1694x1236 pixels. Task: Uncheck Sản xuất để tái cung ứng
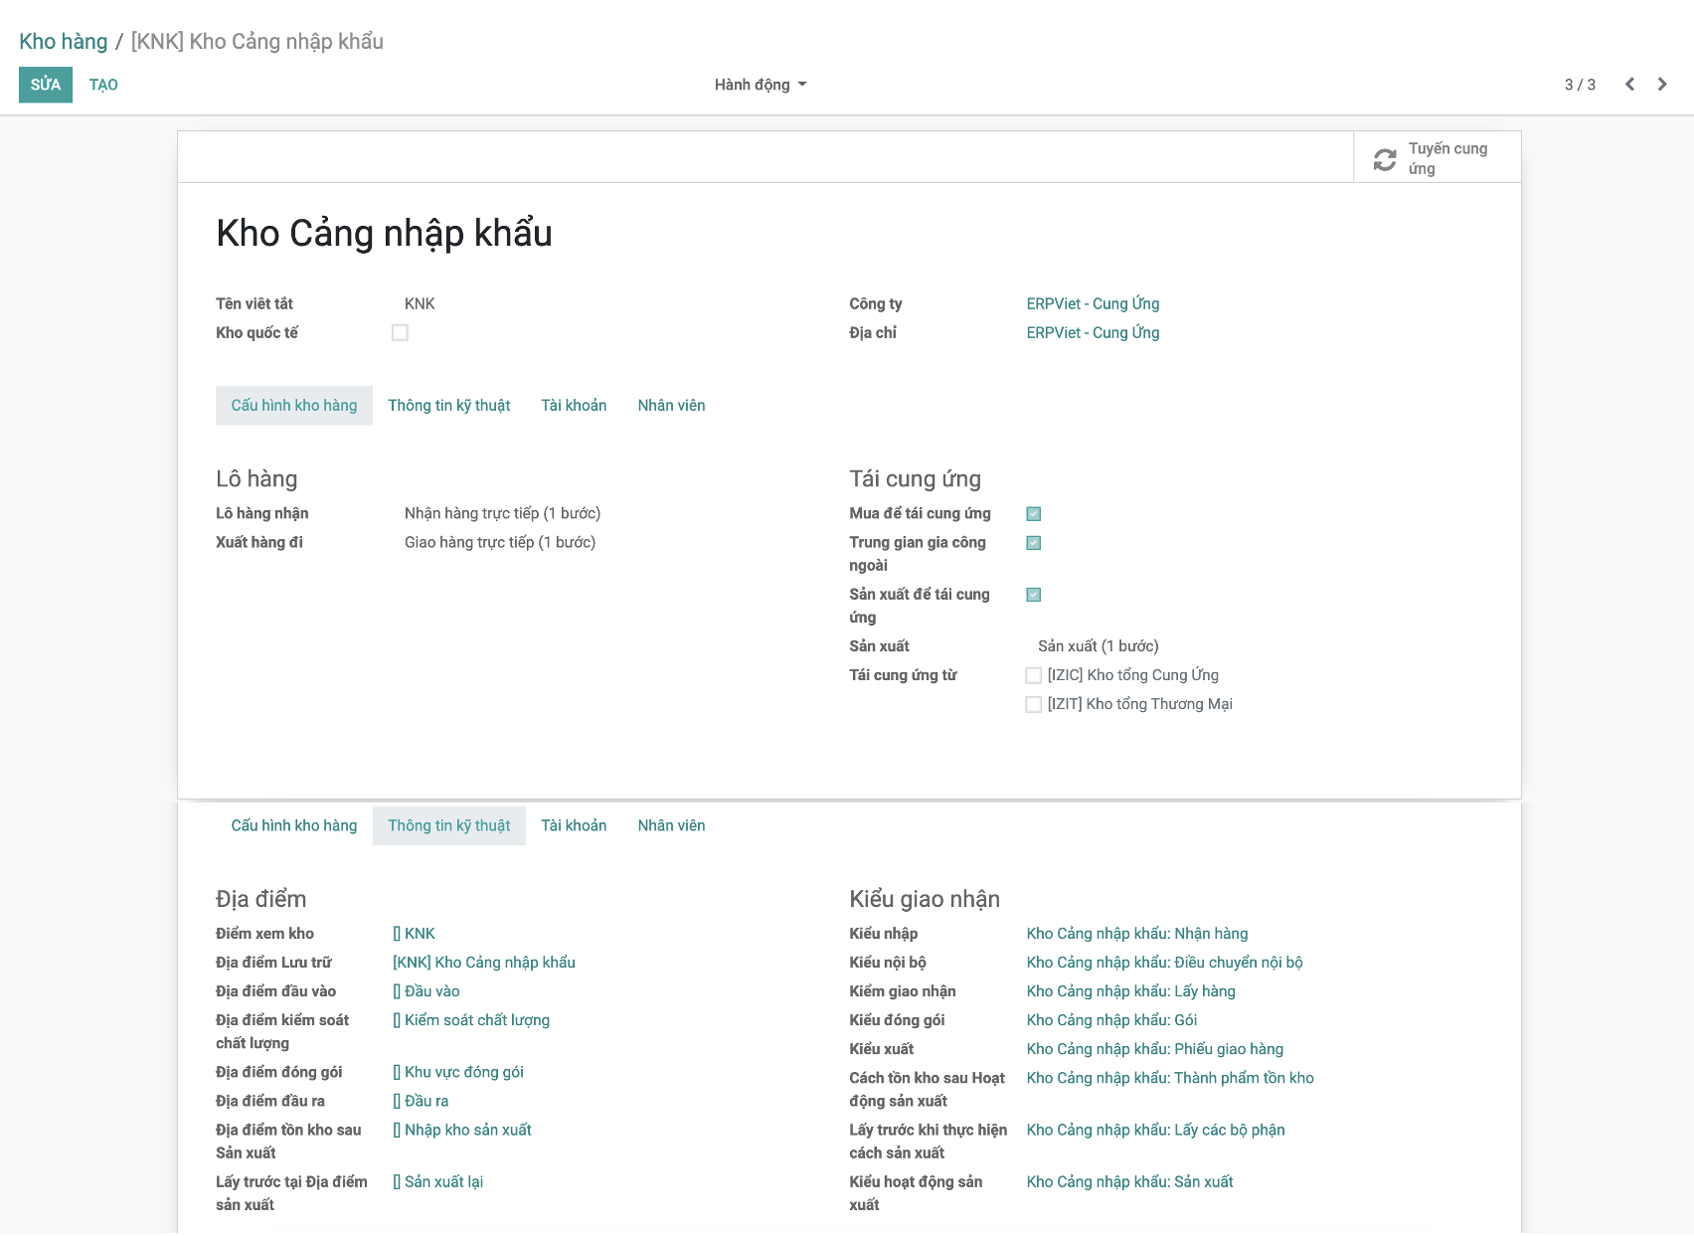tap(1033, 595)
